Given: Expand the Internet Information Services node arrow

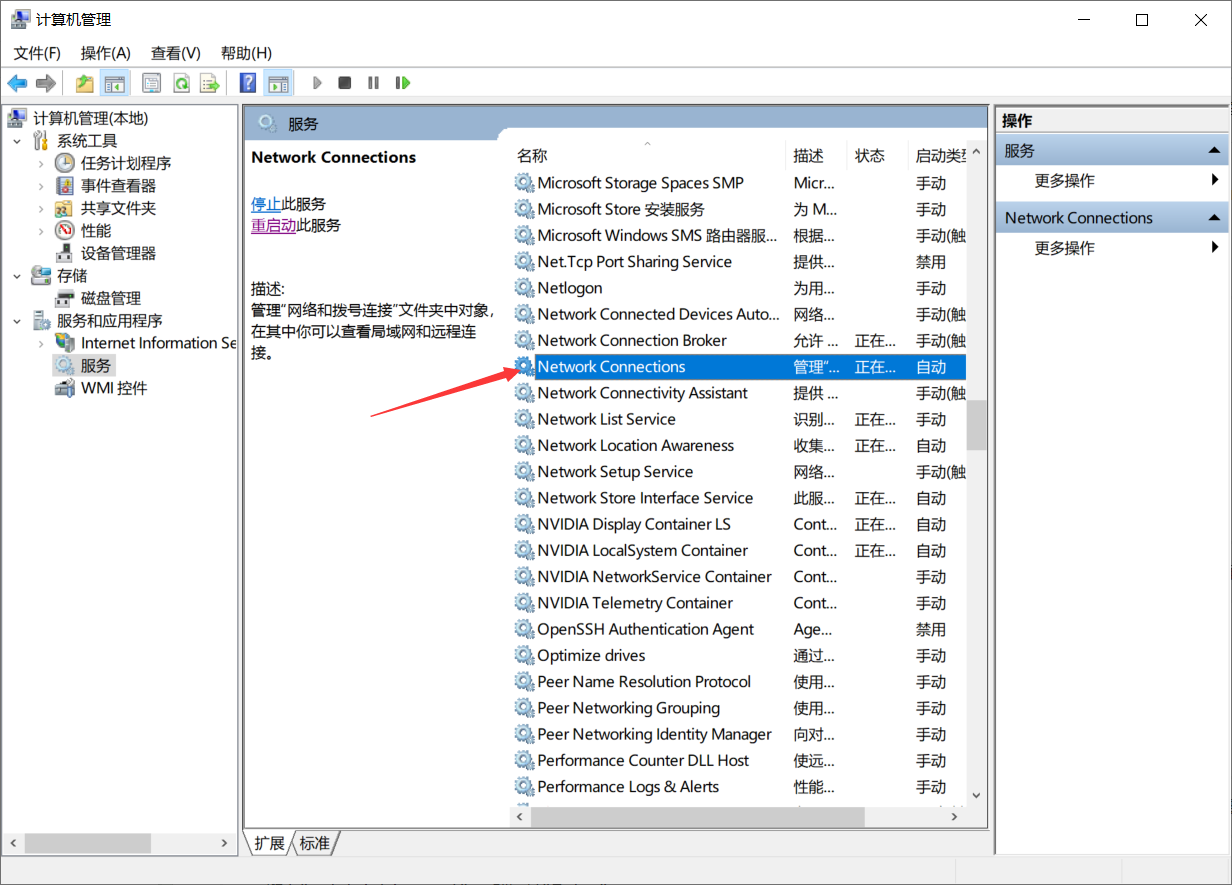Looking at the screenshot, I should click(41, 343).
